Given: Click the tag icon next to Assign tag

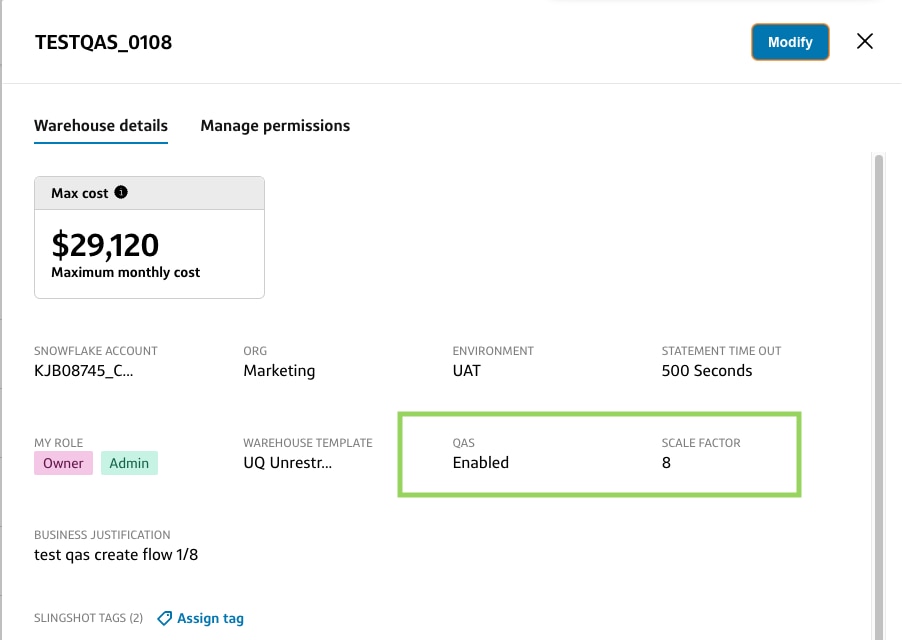Looking at the screenshot, I should tap(163, 618).
